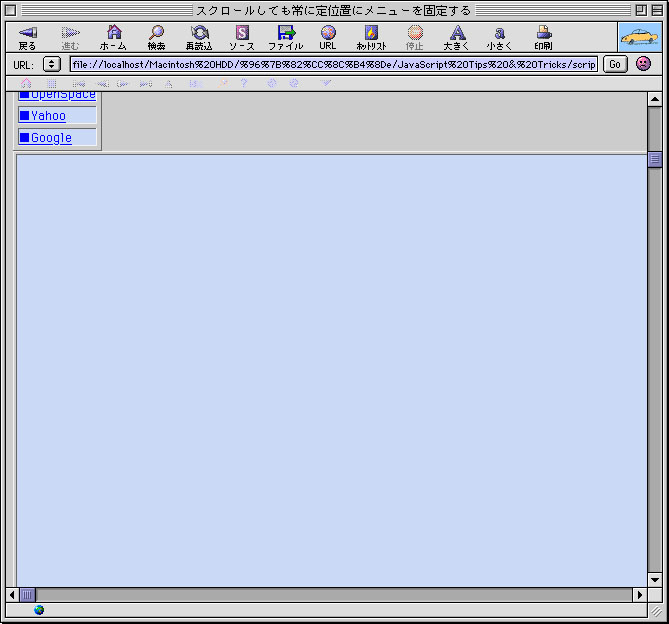Click the window resize grip corner
Image resolution: width=669 pixels, height=624 pixels.
point(656,611)
